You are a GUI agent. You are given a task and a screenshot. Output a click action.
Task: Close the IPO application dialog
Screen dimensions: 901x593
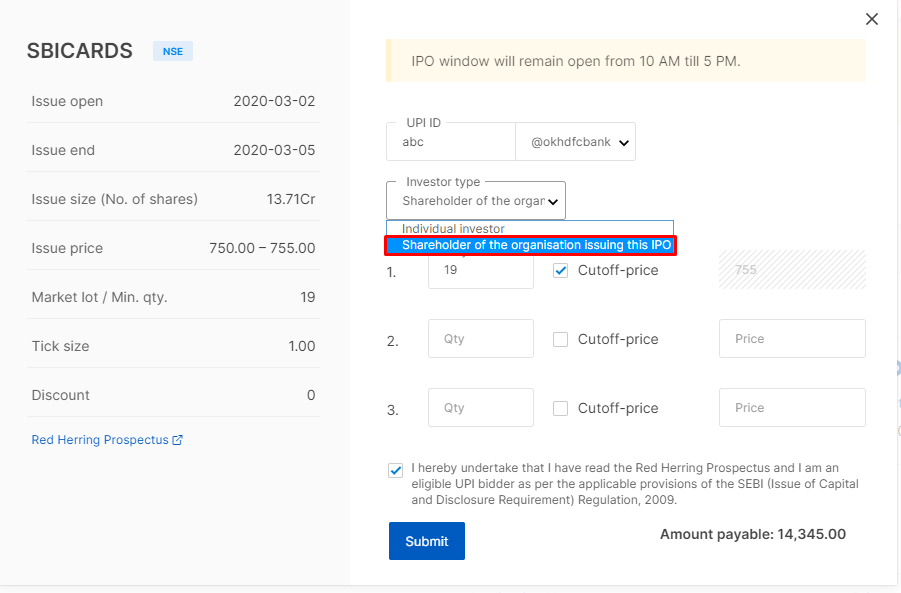point(872,19)
